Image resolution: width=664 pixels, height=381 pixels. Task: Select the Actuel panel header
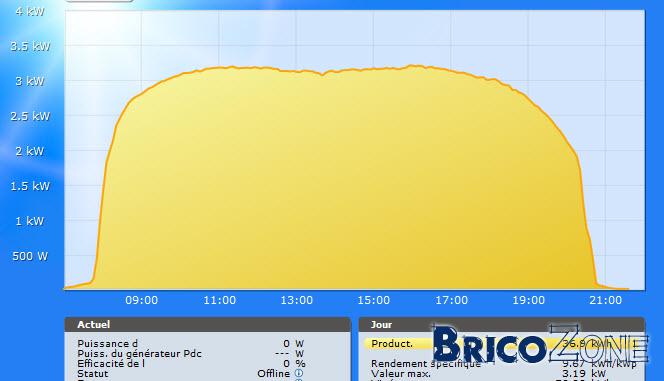click(208, 324)
